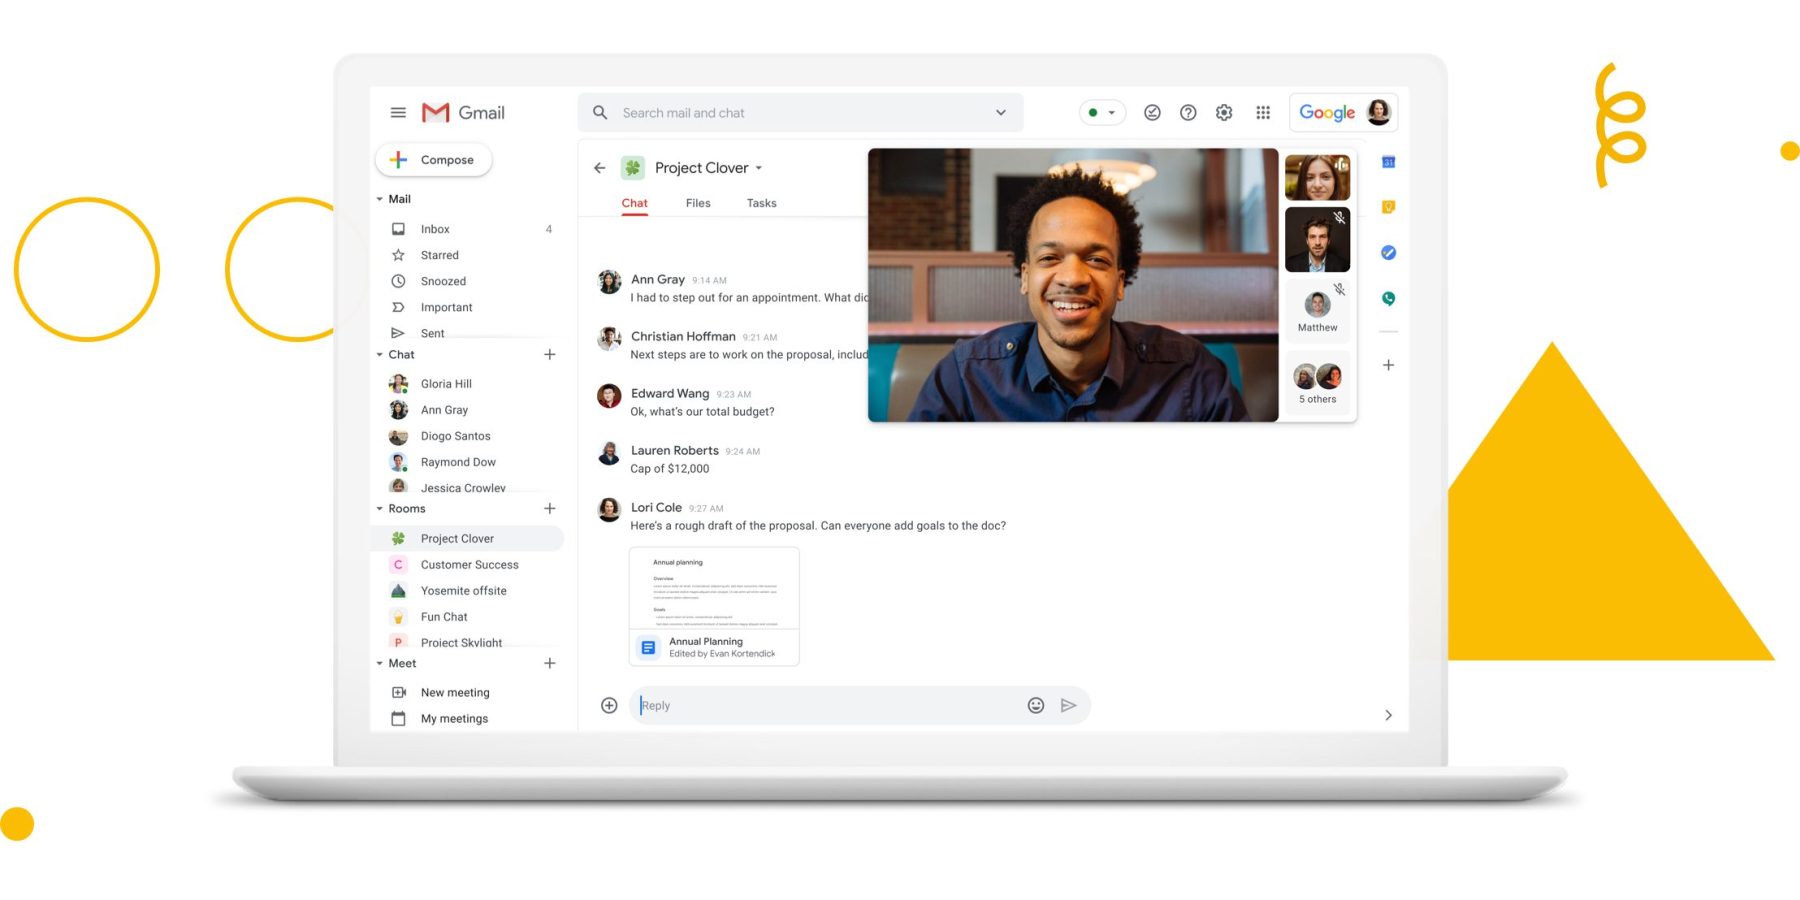This screenshot has height=900, width=1800.
Task: Open Gmail settings with the gear icon
Action: click(x=1223, y=112)
